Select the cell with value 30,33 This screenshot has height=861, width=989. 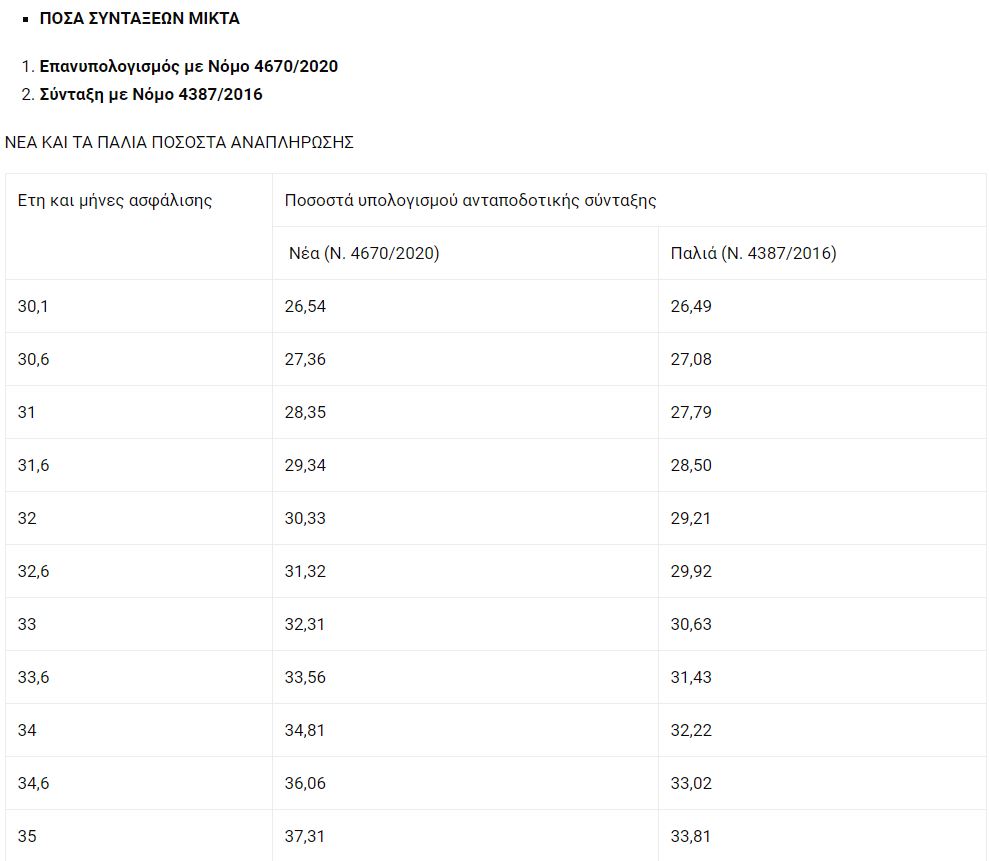pyautogui.click(x=465, y=518)
